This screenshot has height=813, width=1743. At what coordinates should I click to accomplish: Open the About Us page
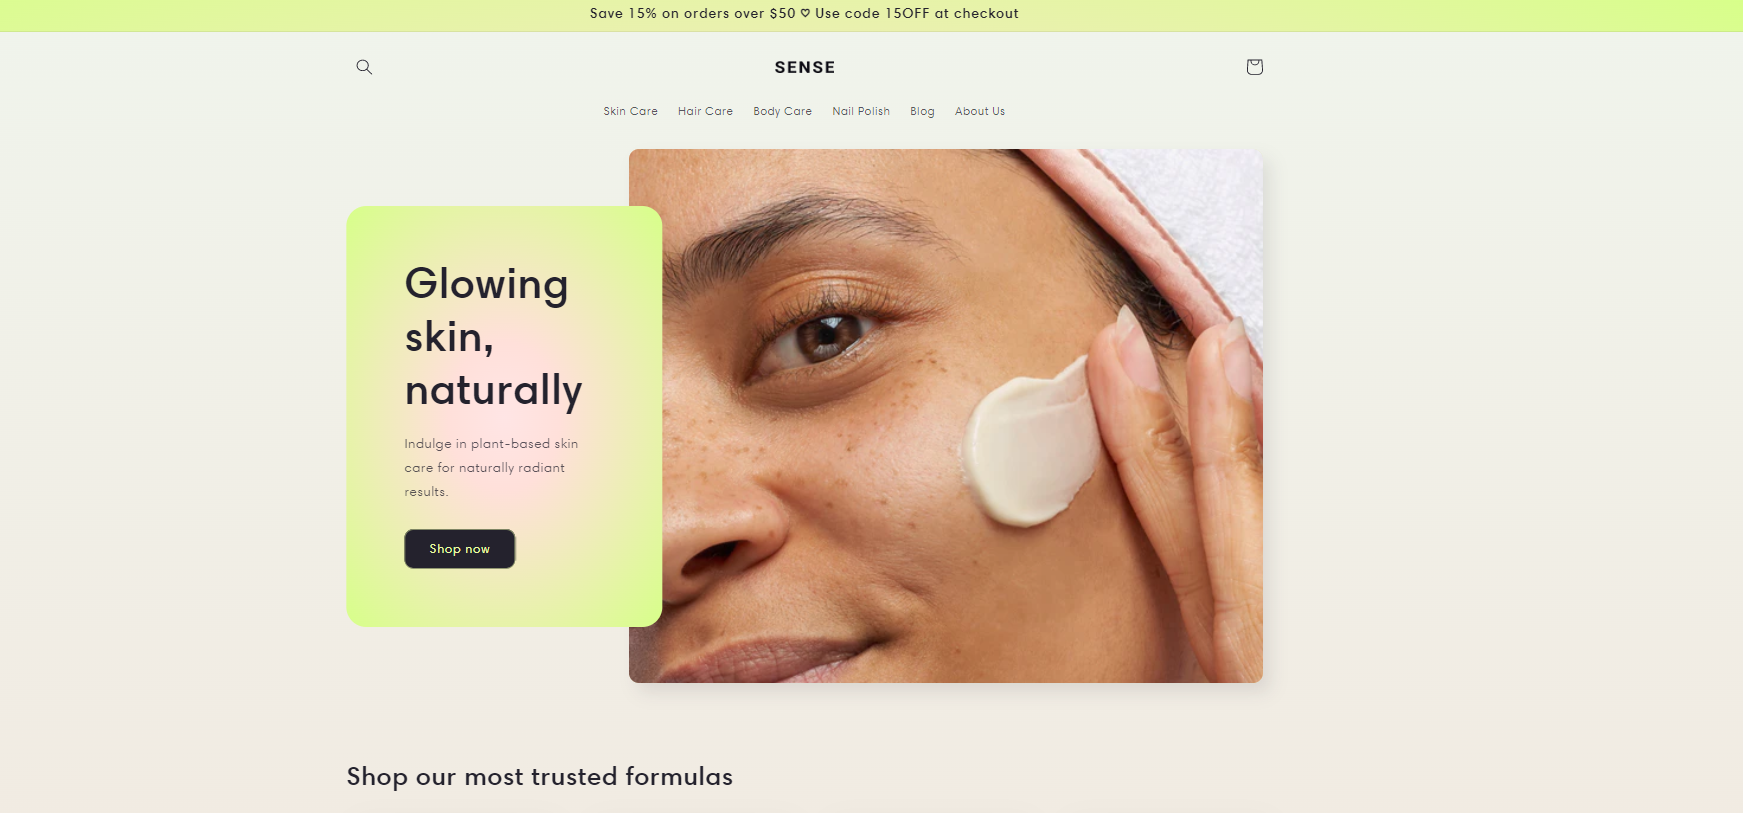[980, 111]
